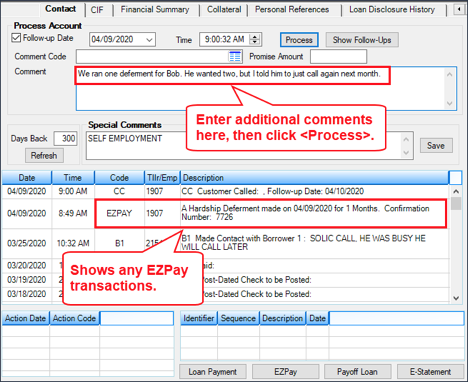Open the Follow-up Date dropdown
This screenshot has height=382, width=468.
pos(150,40)
